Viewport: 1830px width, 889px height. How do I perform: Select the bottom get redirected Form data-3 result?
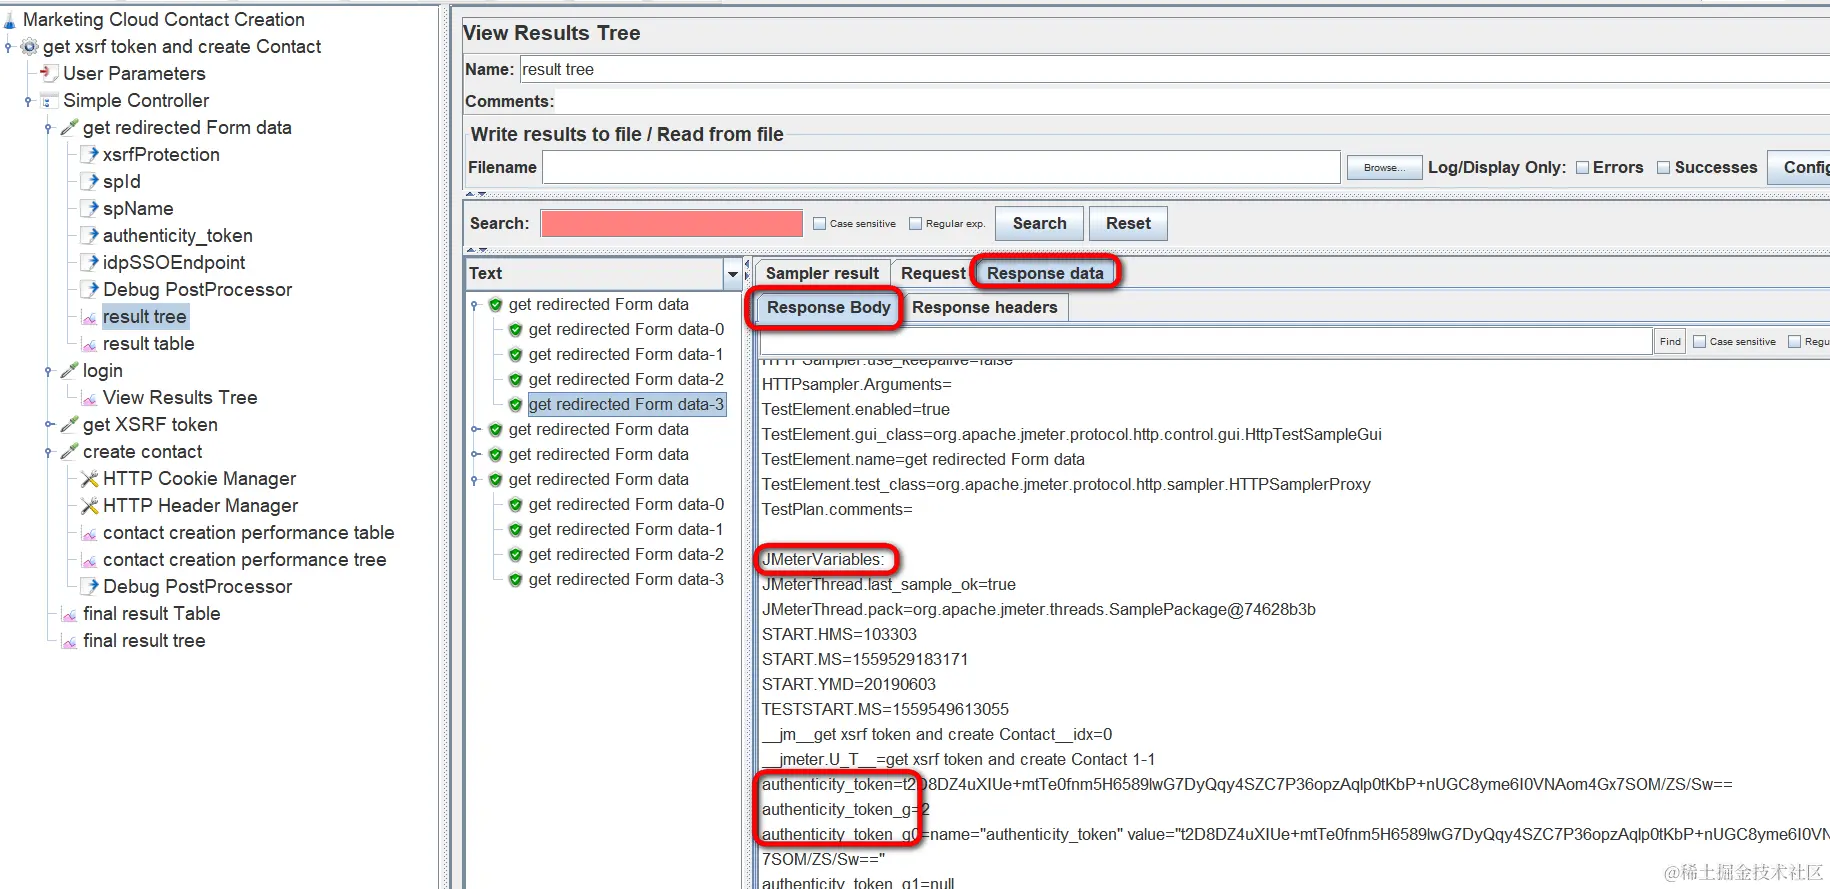click(625, 580)
